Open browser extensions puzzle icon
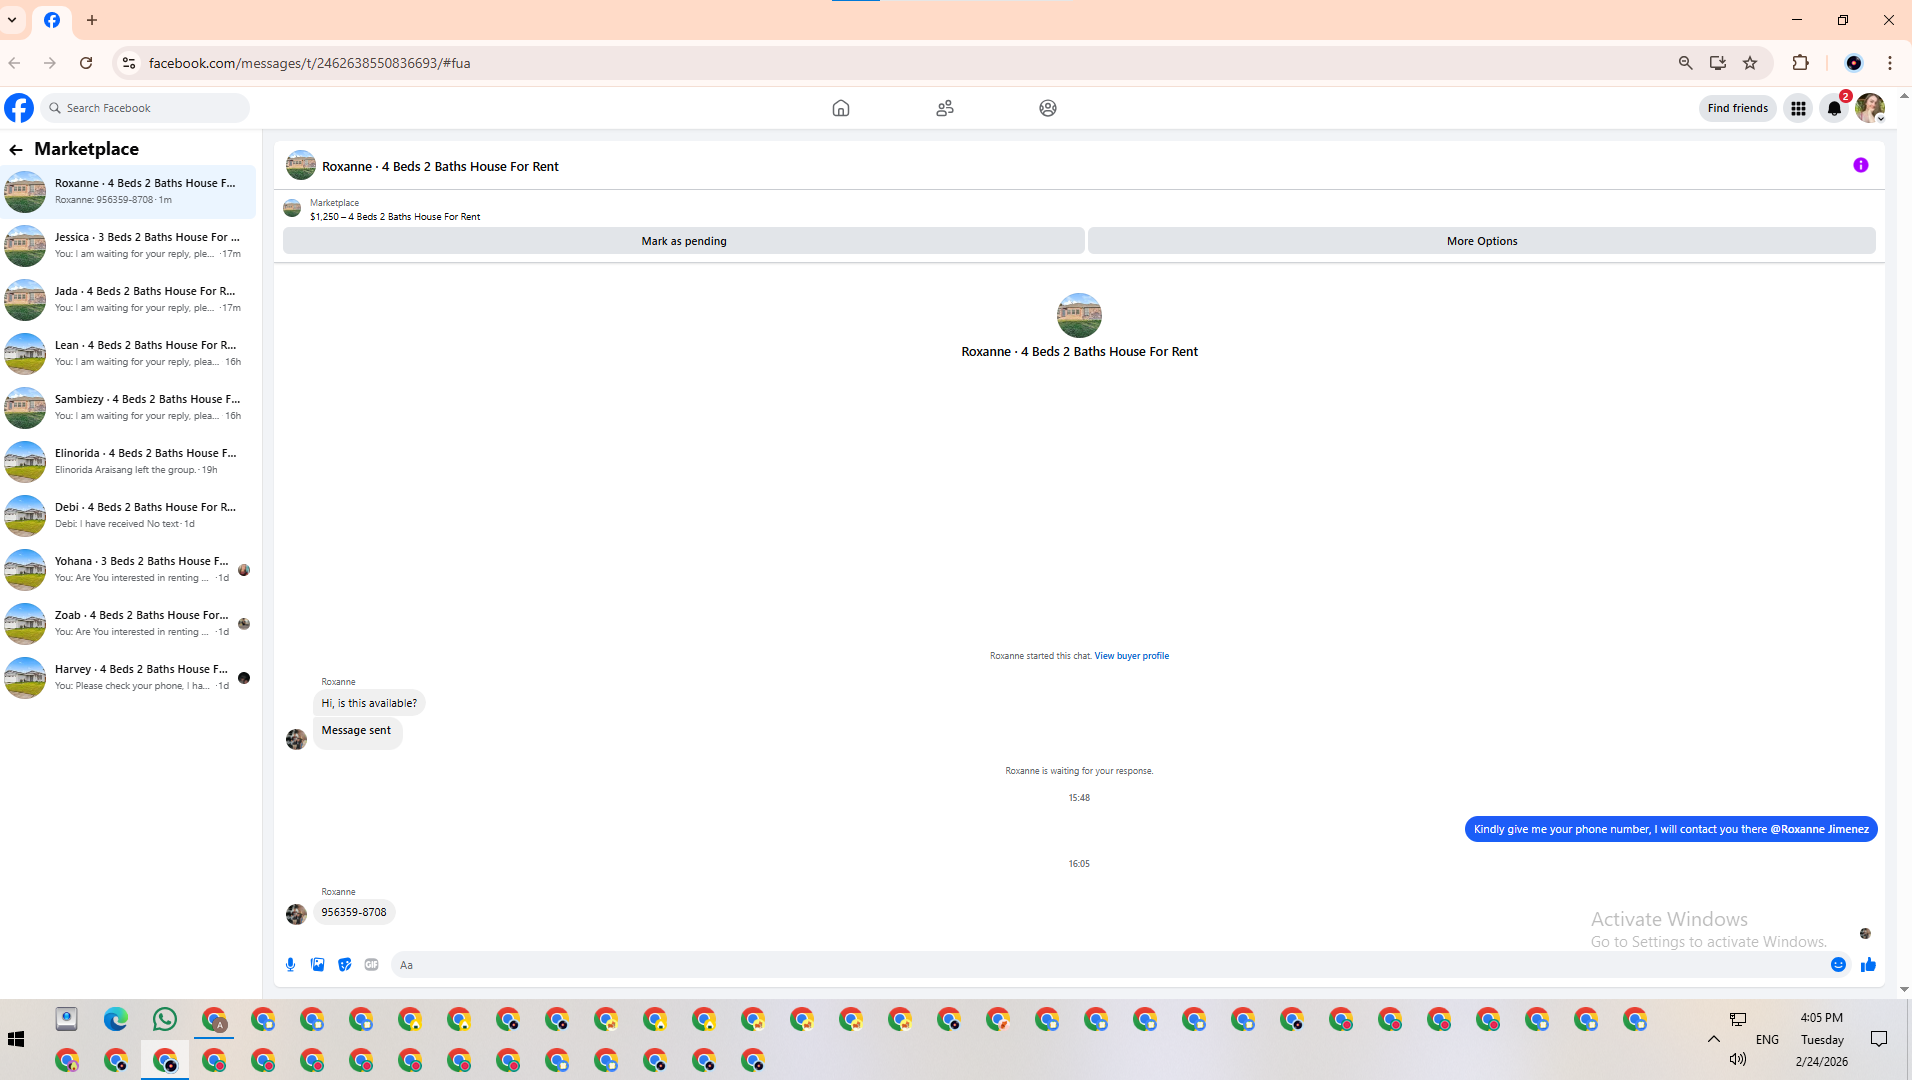Viewport: 1912px width, 1080px height. point(1801,63)
